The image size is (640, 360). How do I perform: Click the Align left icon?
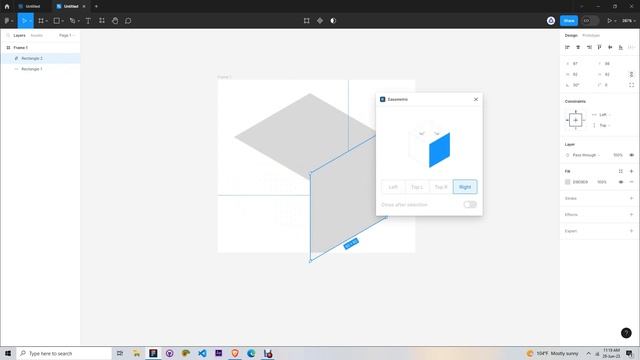click(x=567, y=47)
